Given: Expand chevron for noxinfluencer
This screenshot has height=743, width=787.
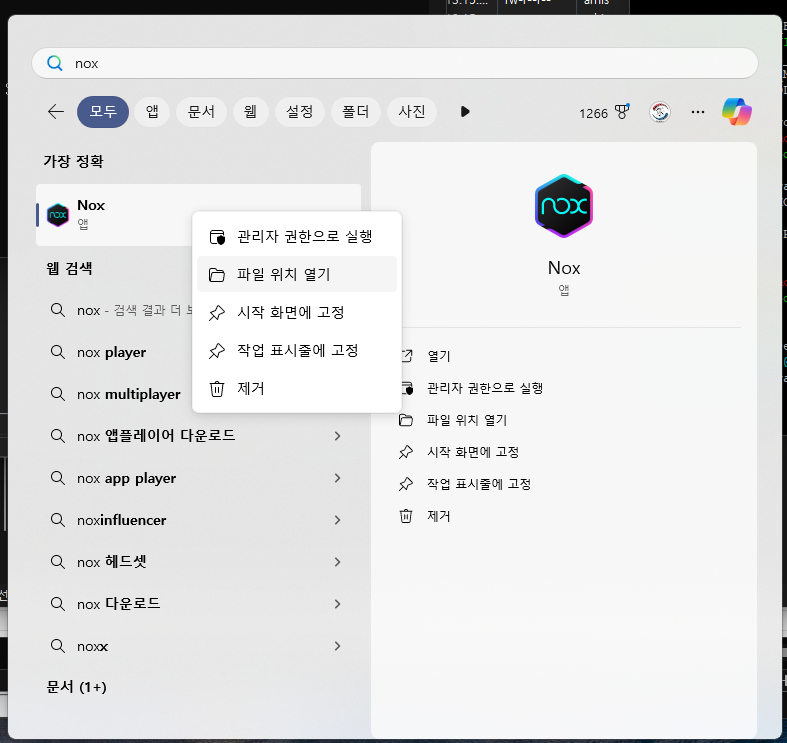Looking at the screenshot, I should point(337,520).
